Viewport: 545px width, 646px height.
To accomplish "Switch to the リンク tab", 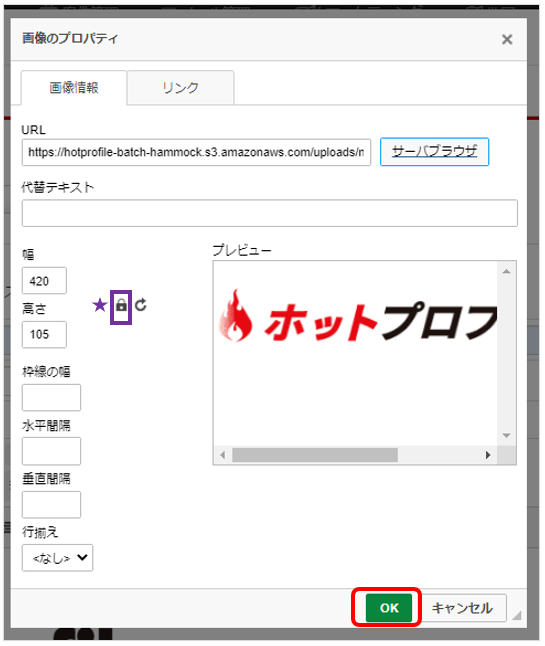I will 180,88.
